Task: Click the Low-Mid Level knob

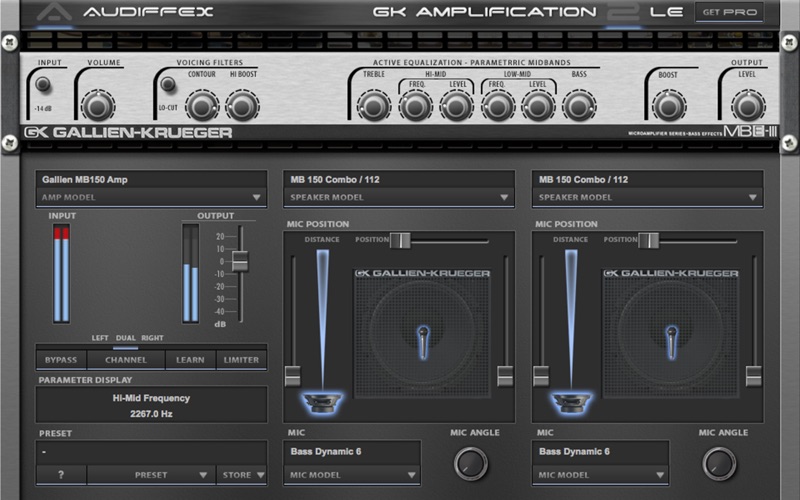Action: (x=538, y=106)
